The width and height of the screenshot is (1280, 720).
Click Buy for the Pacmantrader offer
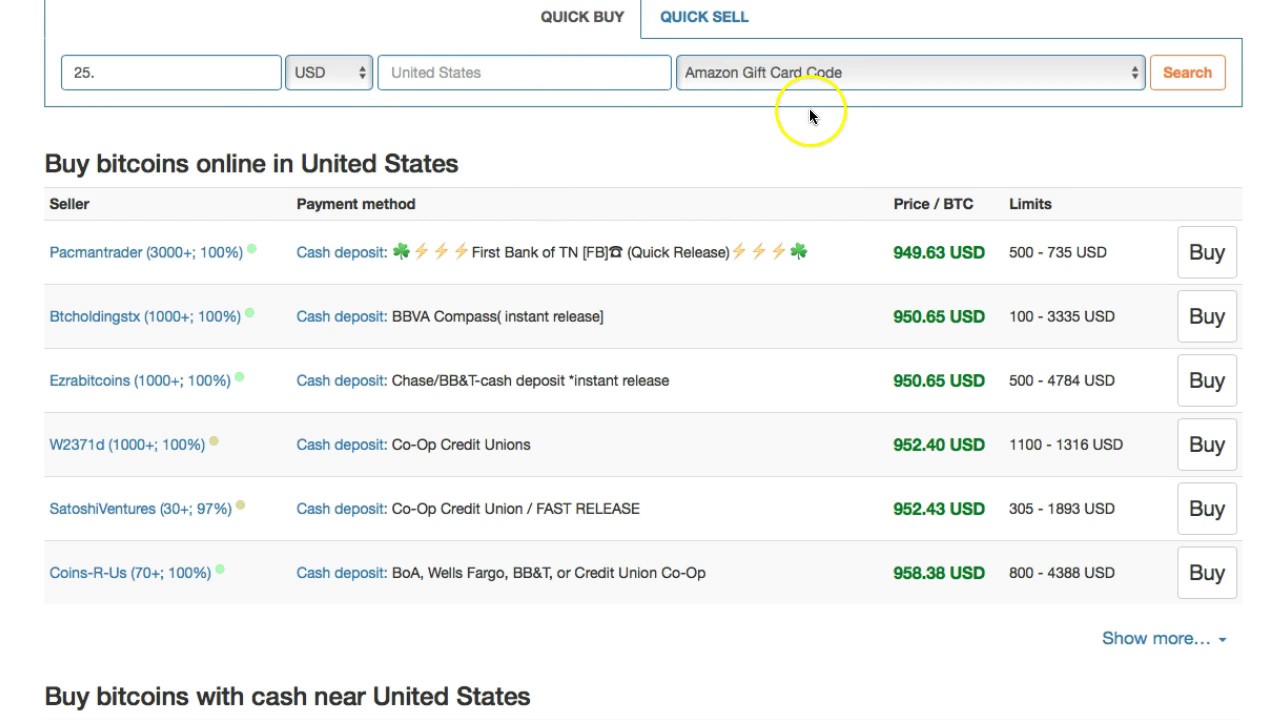tap(1206, 253)
